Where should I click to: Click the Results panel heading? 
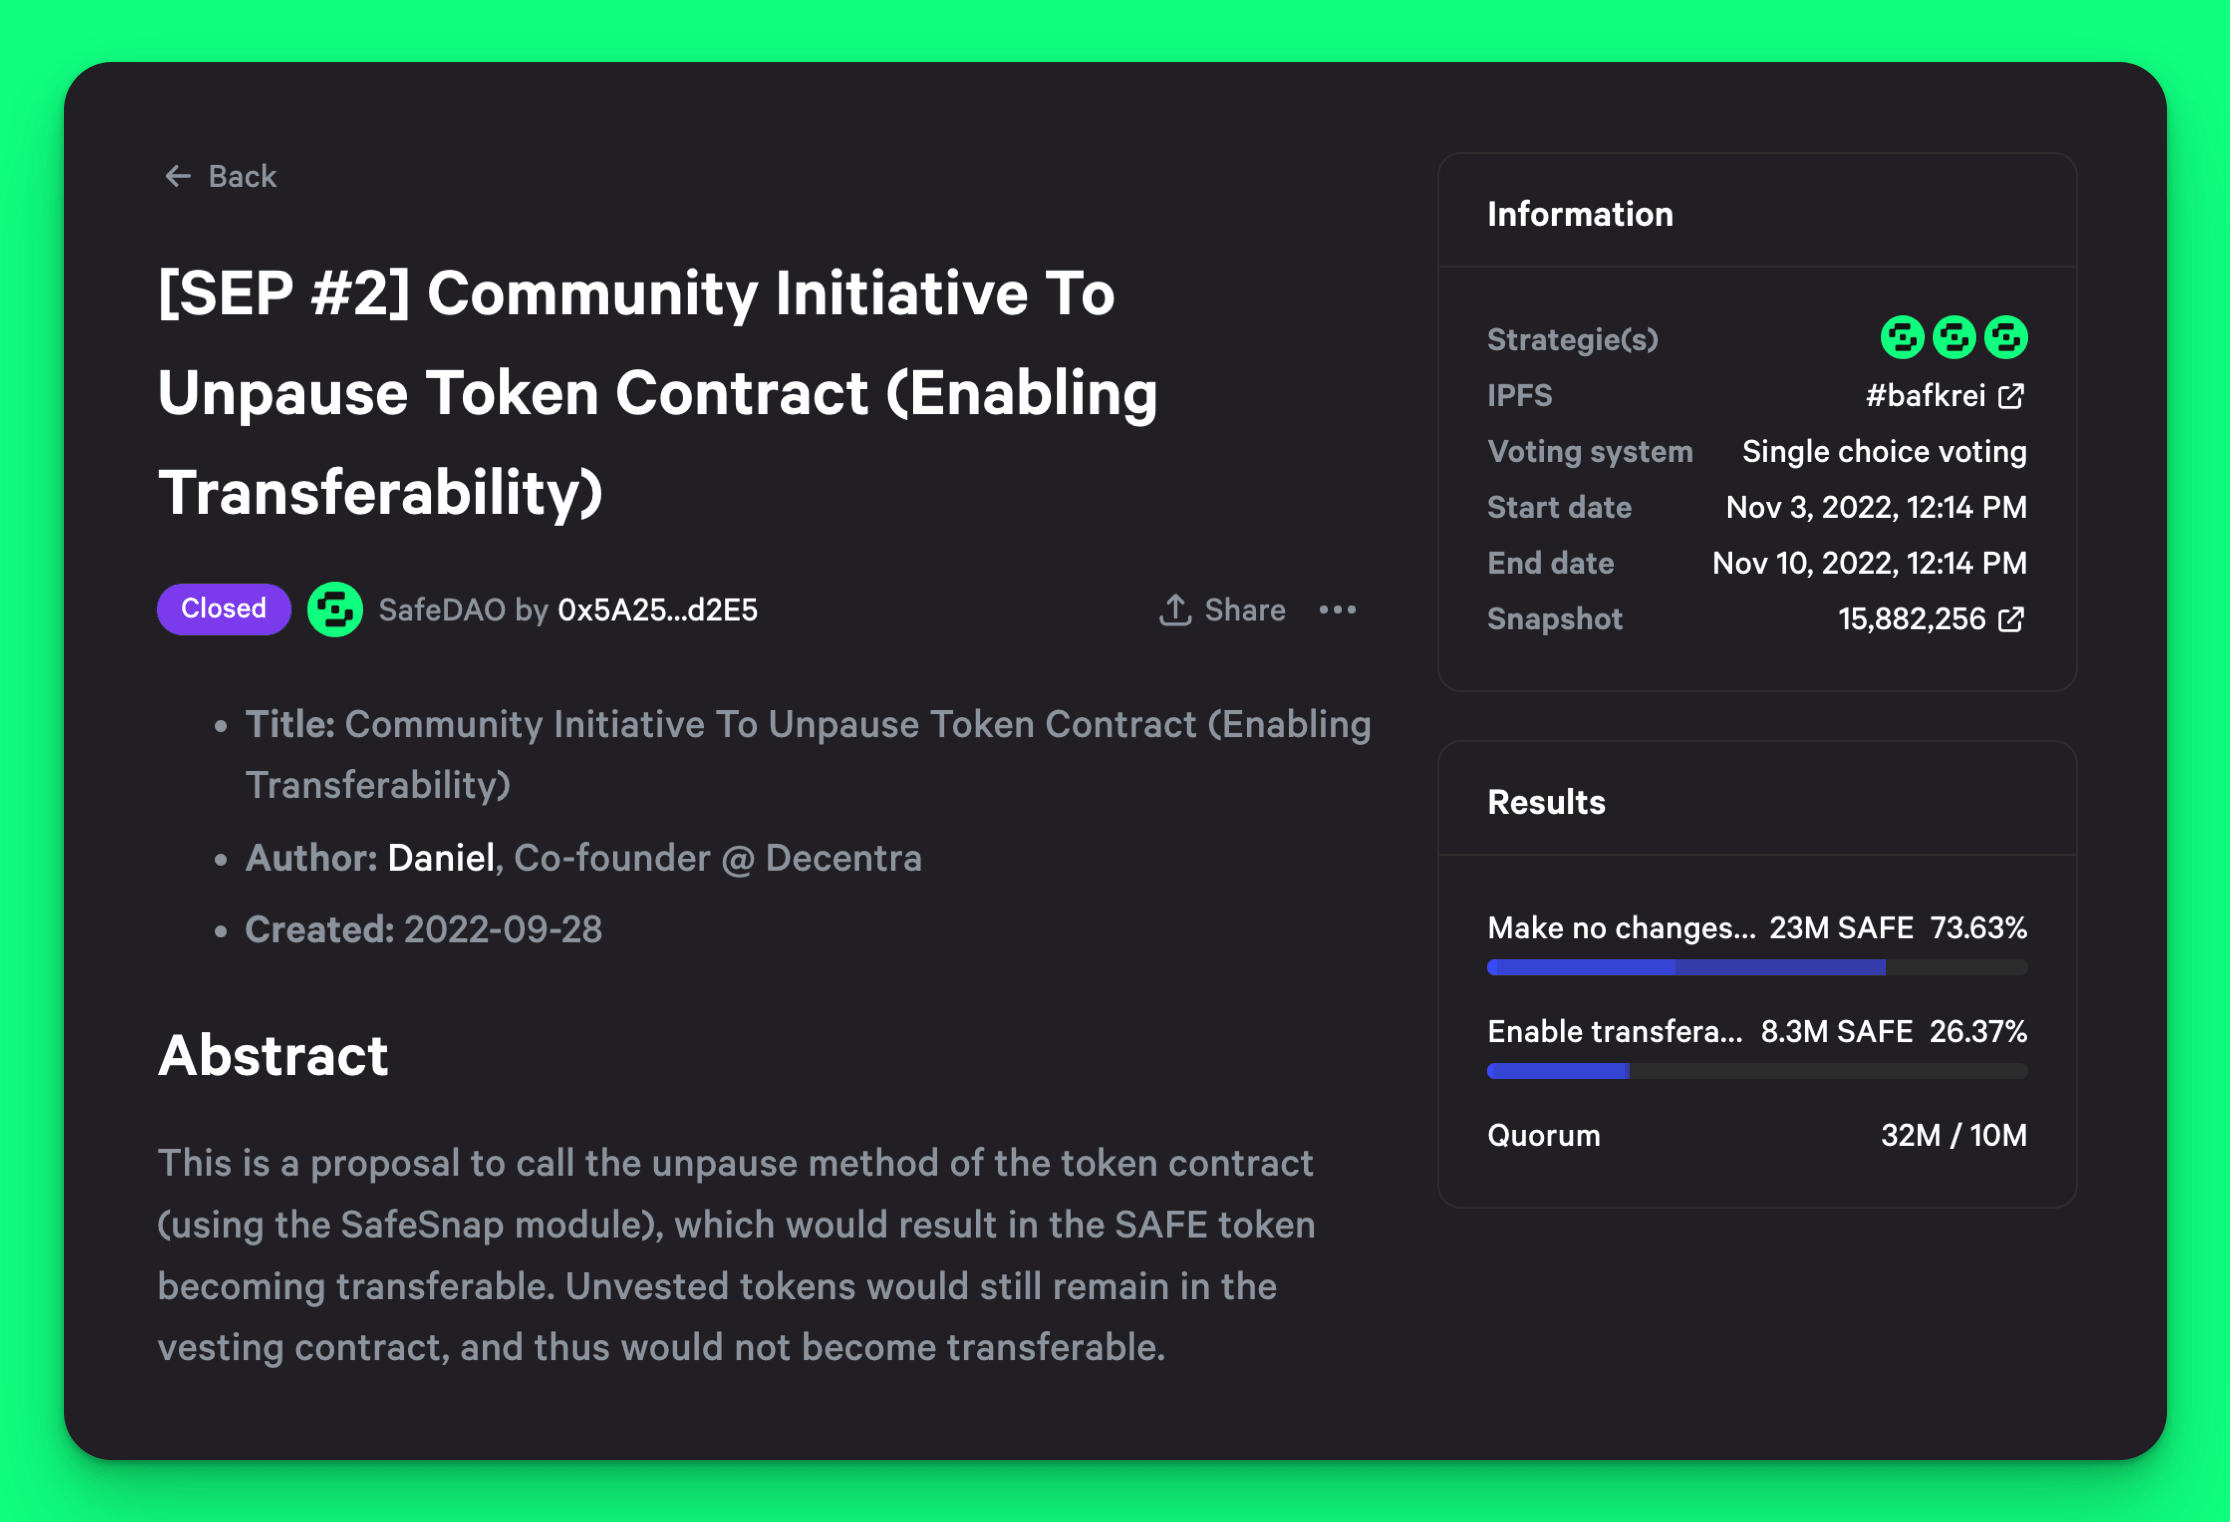[x=1546, y=802]
